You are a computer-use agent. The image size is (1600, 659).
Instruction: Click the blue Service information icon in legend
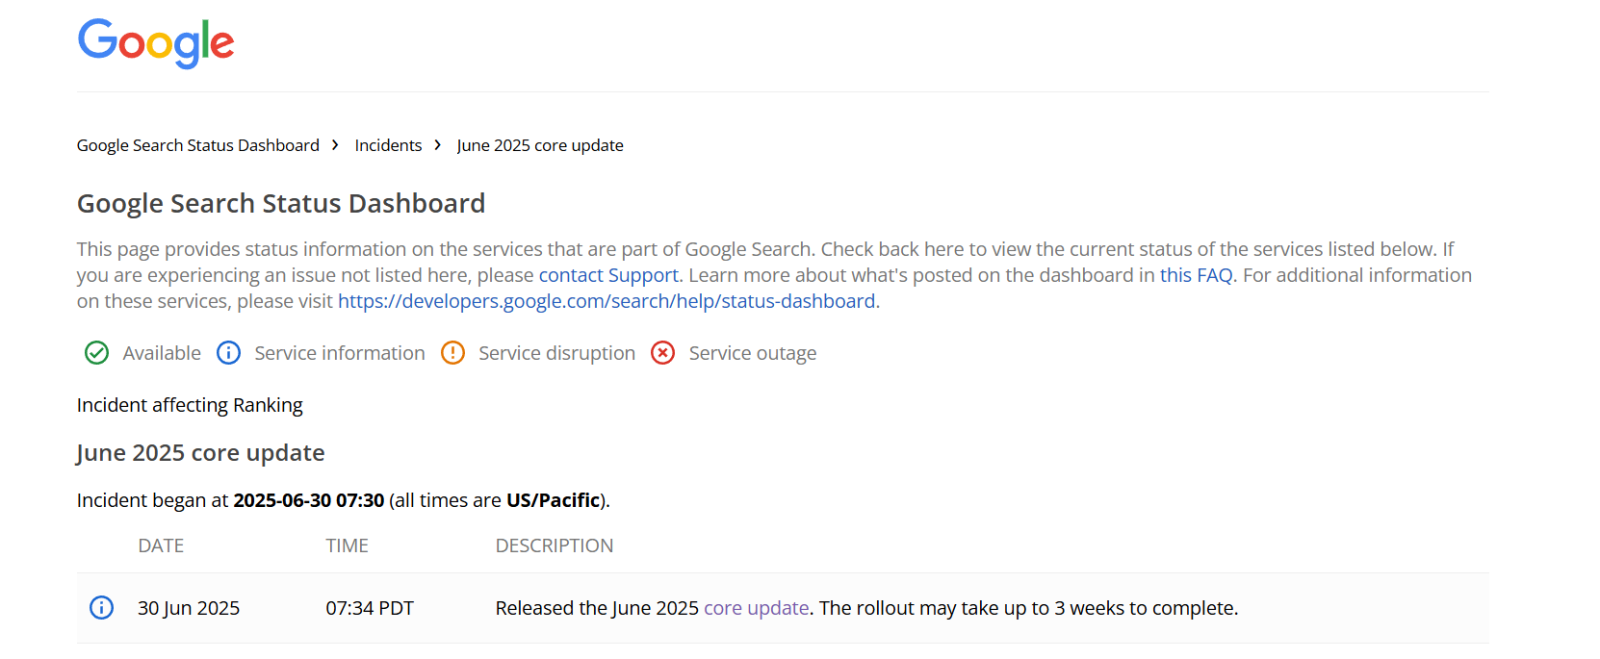click(229, 353)
